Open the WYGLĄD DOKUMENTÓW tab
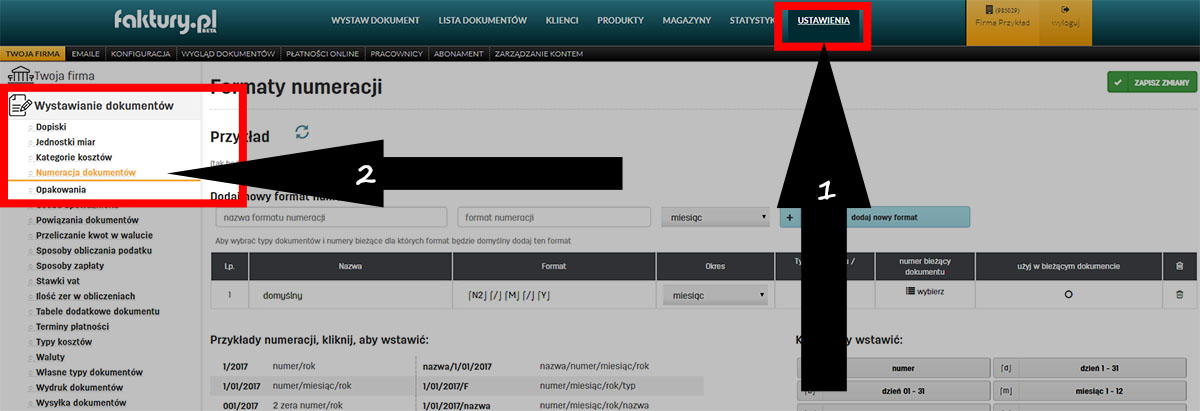Image resolution: width=1200 pixels, height=411 pixels. tap(228, 53)
